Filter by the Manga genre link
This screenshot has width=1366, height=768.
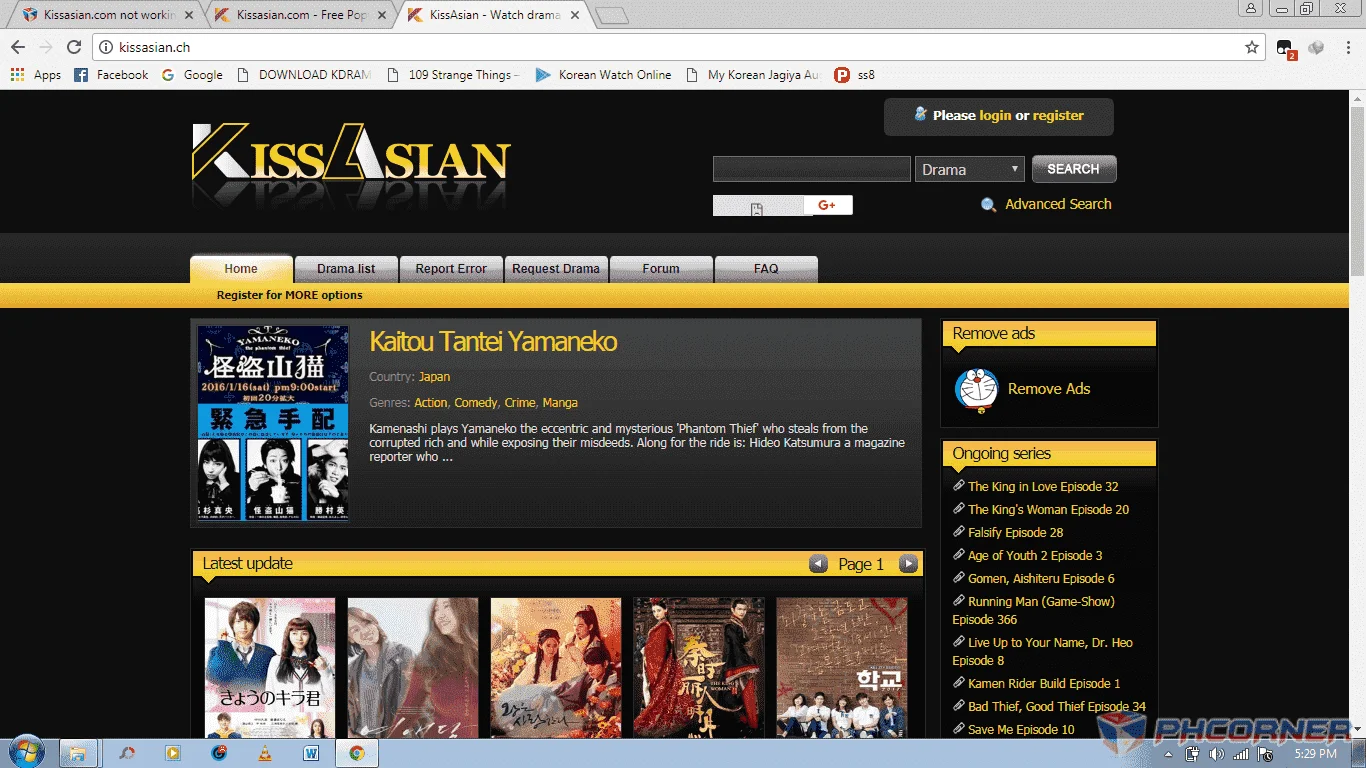(560, 403)
